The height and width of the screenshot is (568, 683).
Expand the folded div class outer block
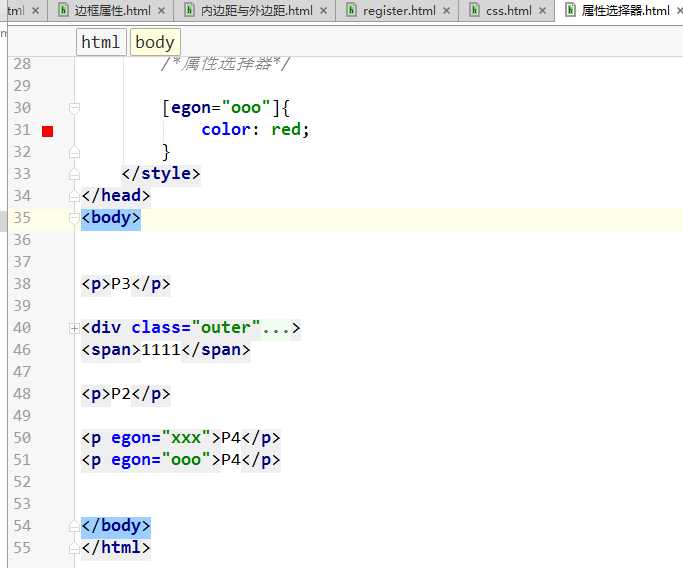point(74,328)
